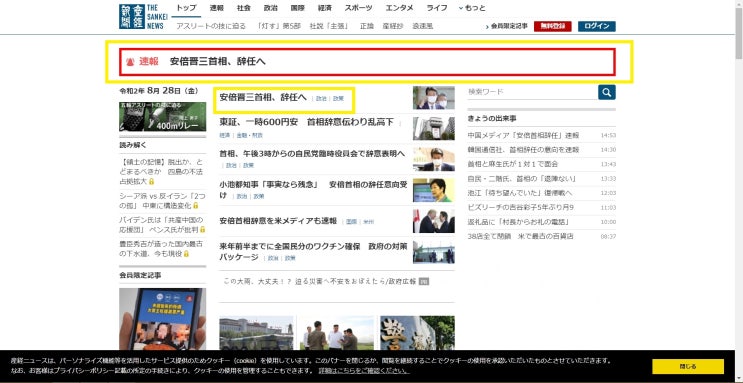Open 社説「主張」 sub-link
743x383 pixels.
click(328, 26)
